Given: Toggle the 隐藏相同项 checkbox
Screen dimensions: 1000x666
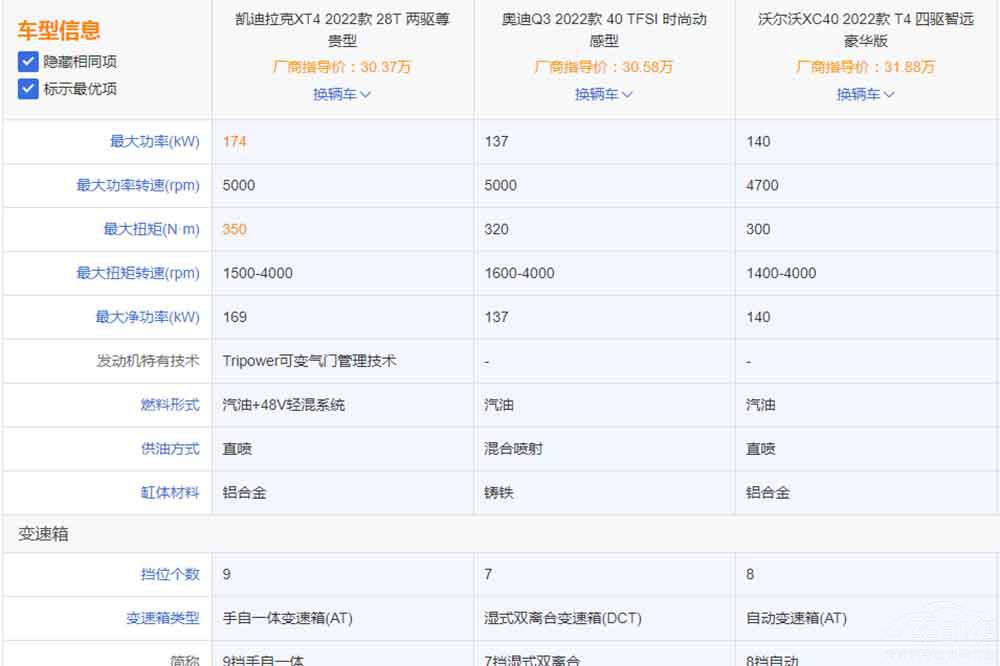Looking at the screenshot, I should (x=28, y=61).
